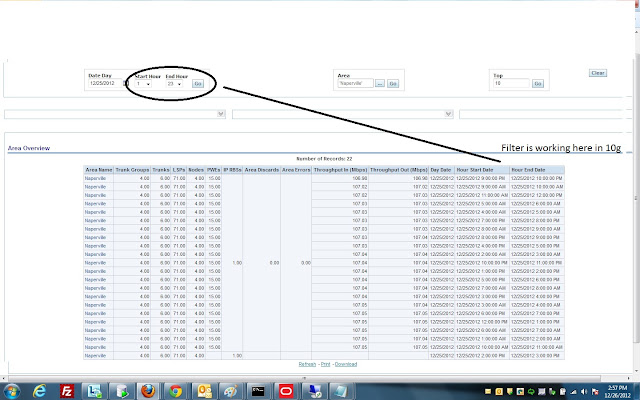Click the Trunk Groups column header
Viewport: 640px width, 400px height.
pos(132,170)
